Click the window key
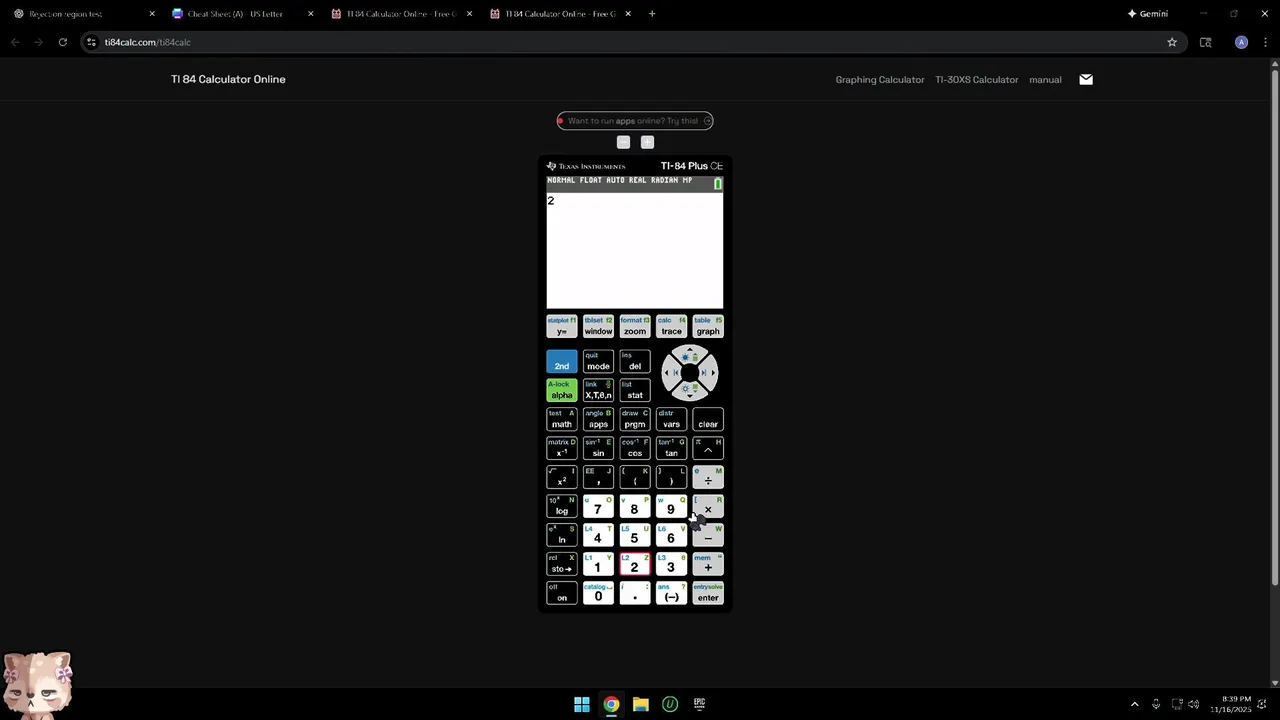Image resolution: width=1280 pixels, height=720 pixels. coord(598,327)
